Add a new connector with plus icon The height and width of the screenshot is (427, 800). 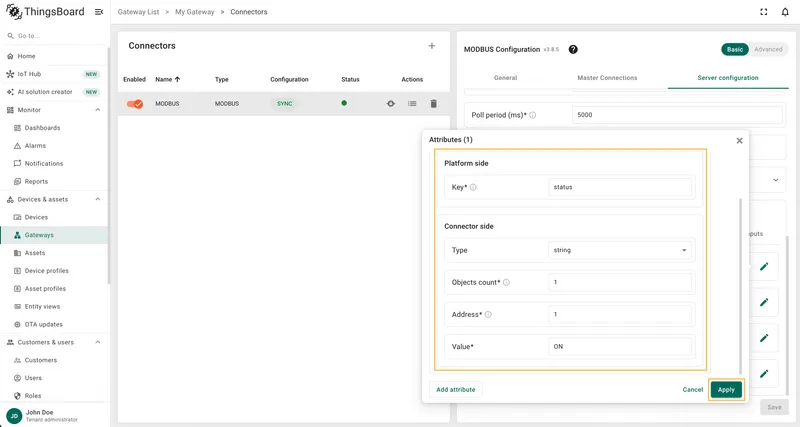click(432, 46)
